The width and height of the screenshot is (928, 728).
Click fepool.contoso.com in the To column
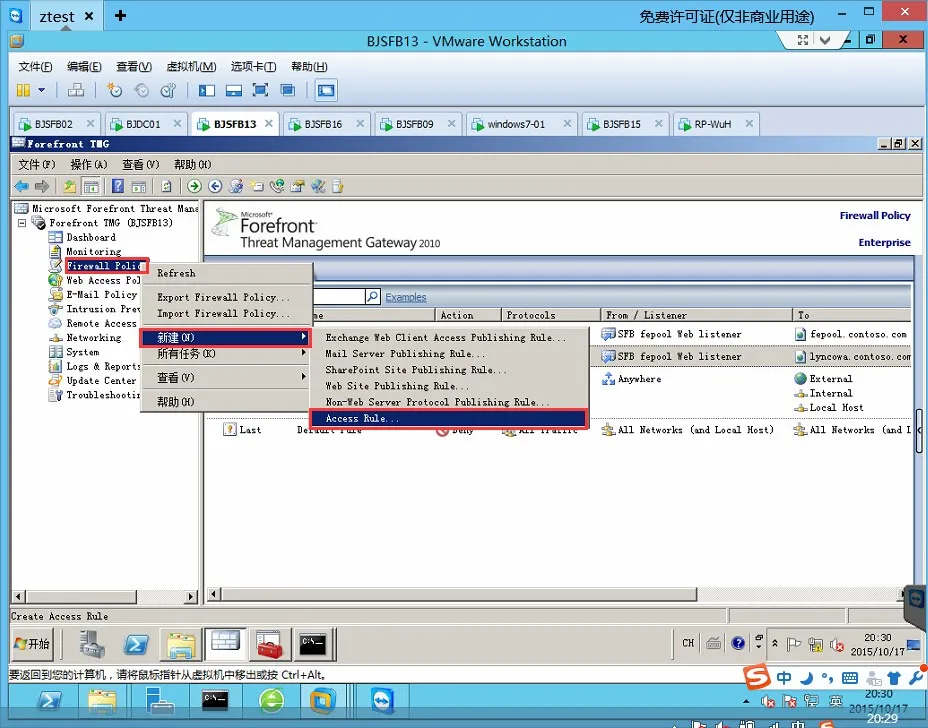tap(858, 334)
